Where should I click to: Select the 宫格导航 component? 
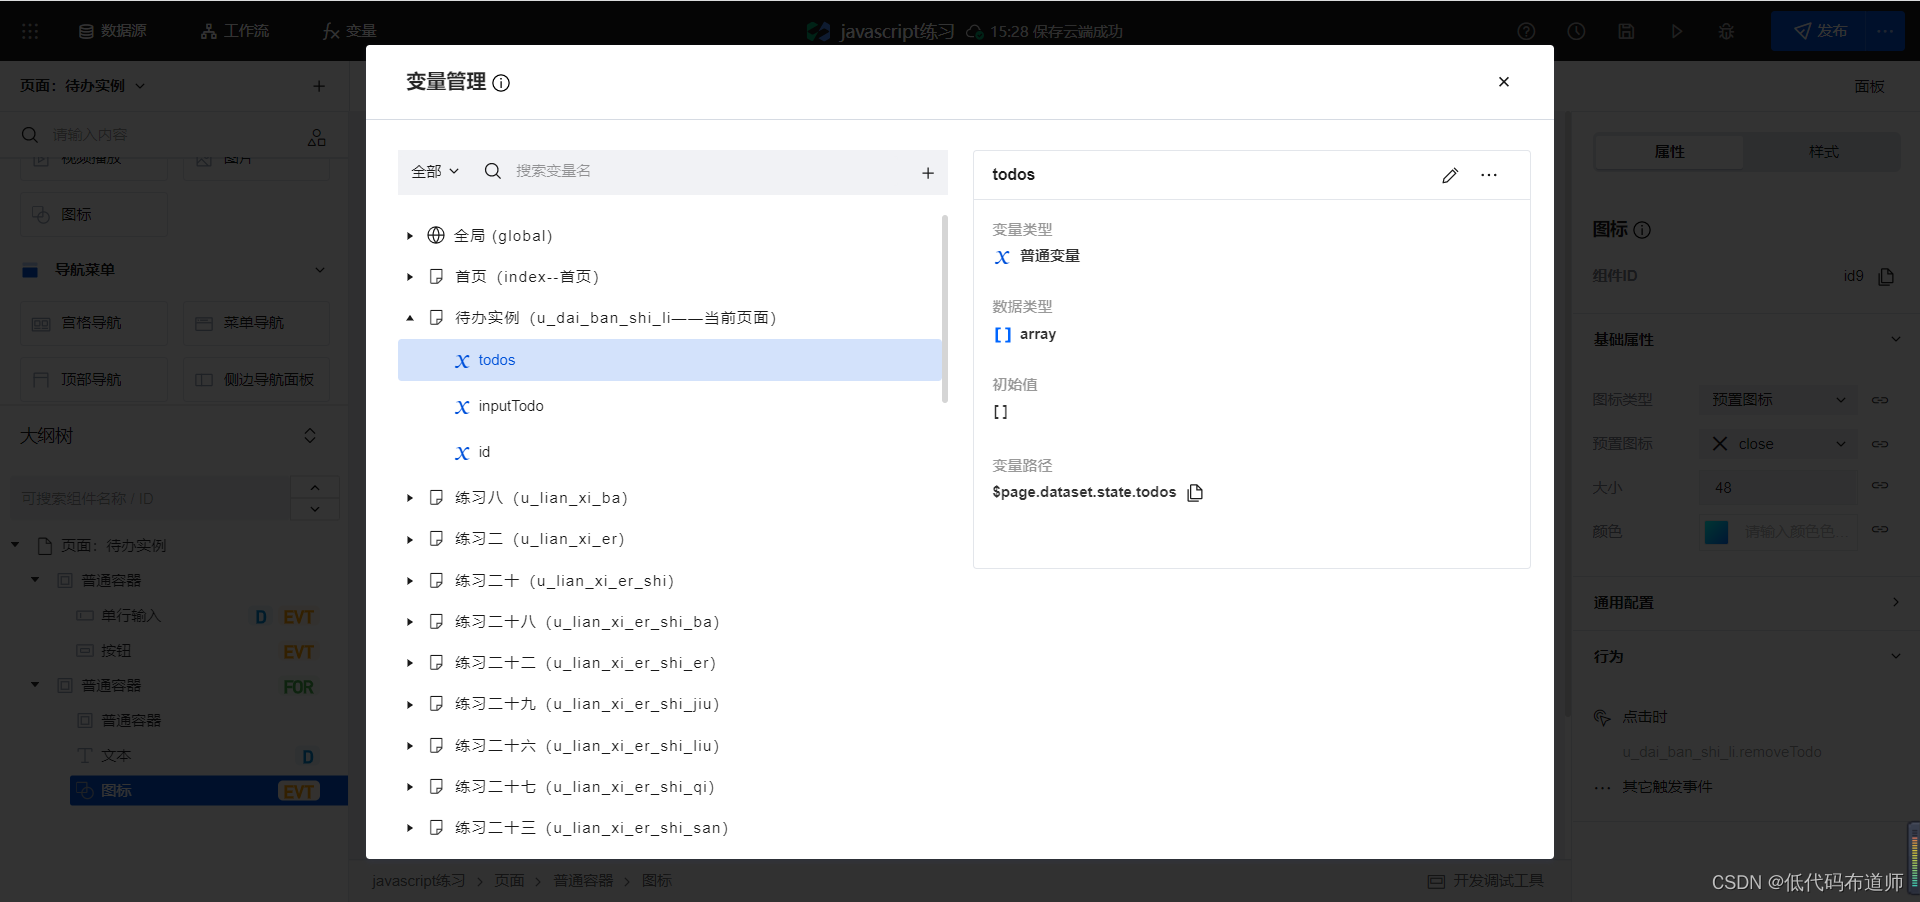pos(94,323)
